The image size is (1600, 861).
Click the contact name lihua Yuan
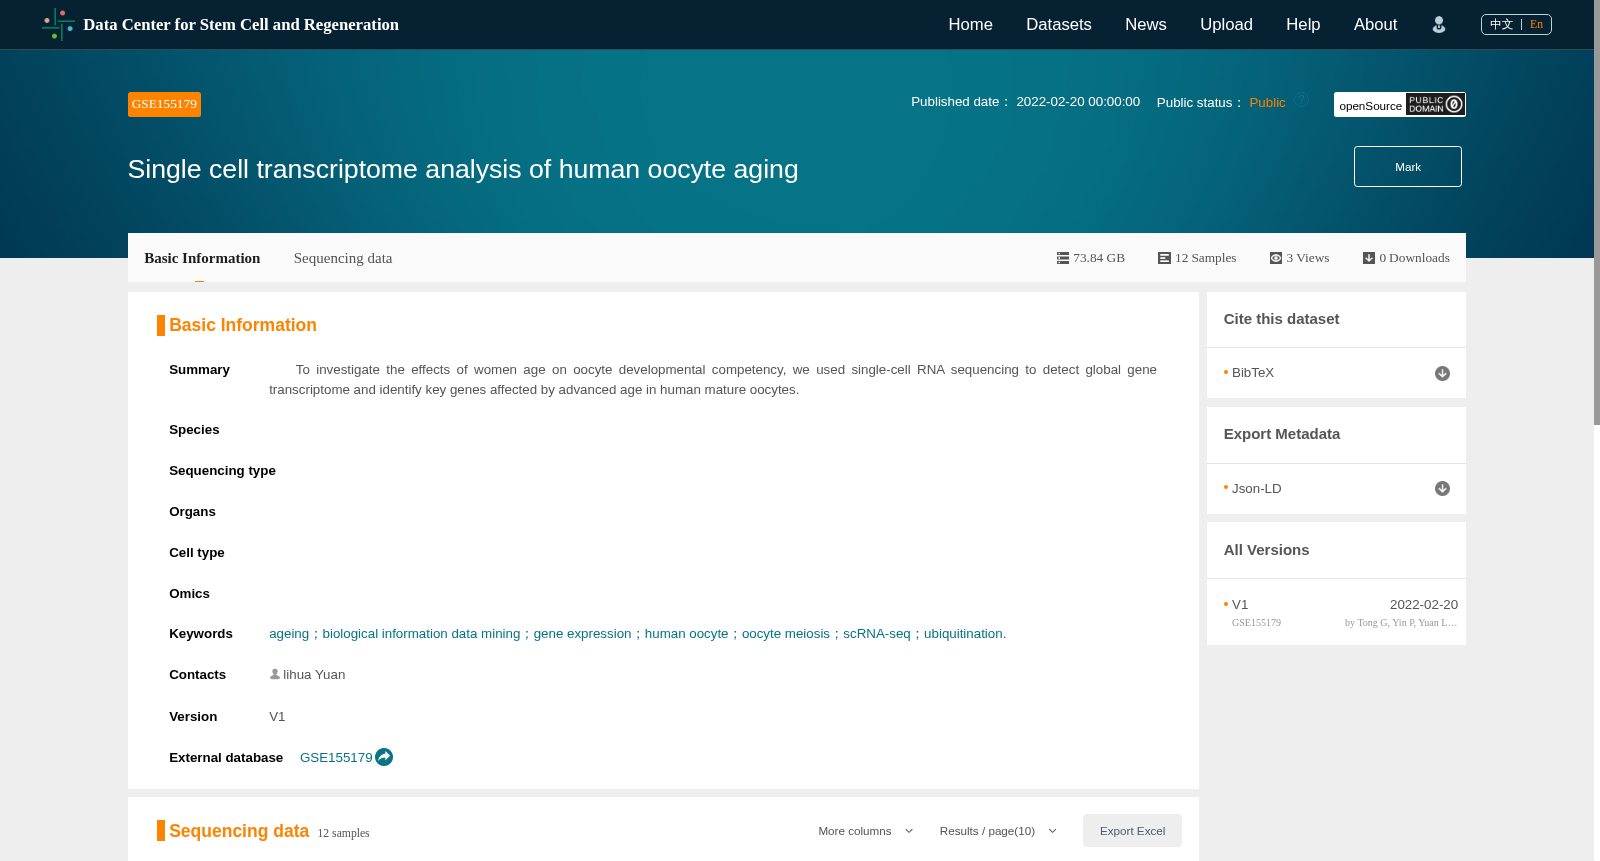coord(314,675)
